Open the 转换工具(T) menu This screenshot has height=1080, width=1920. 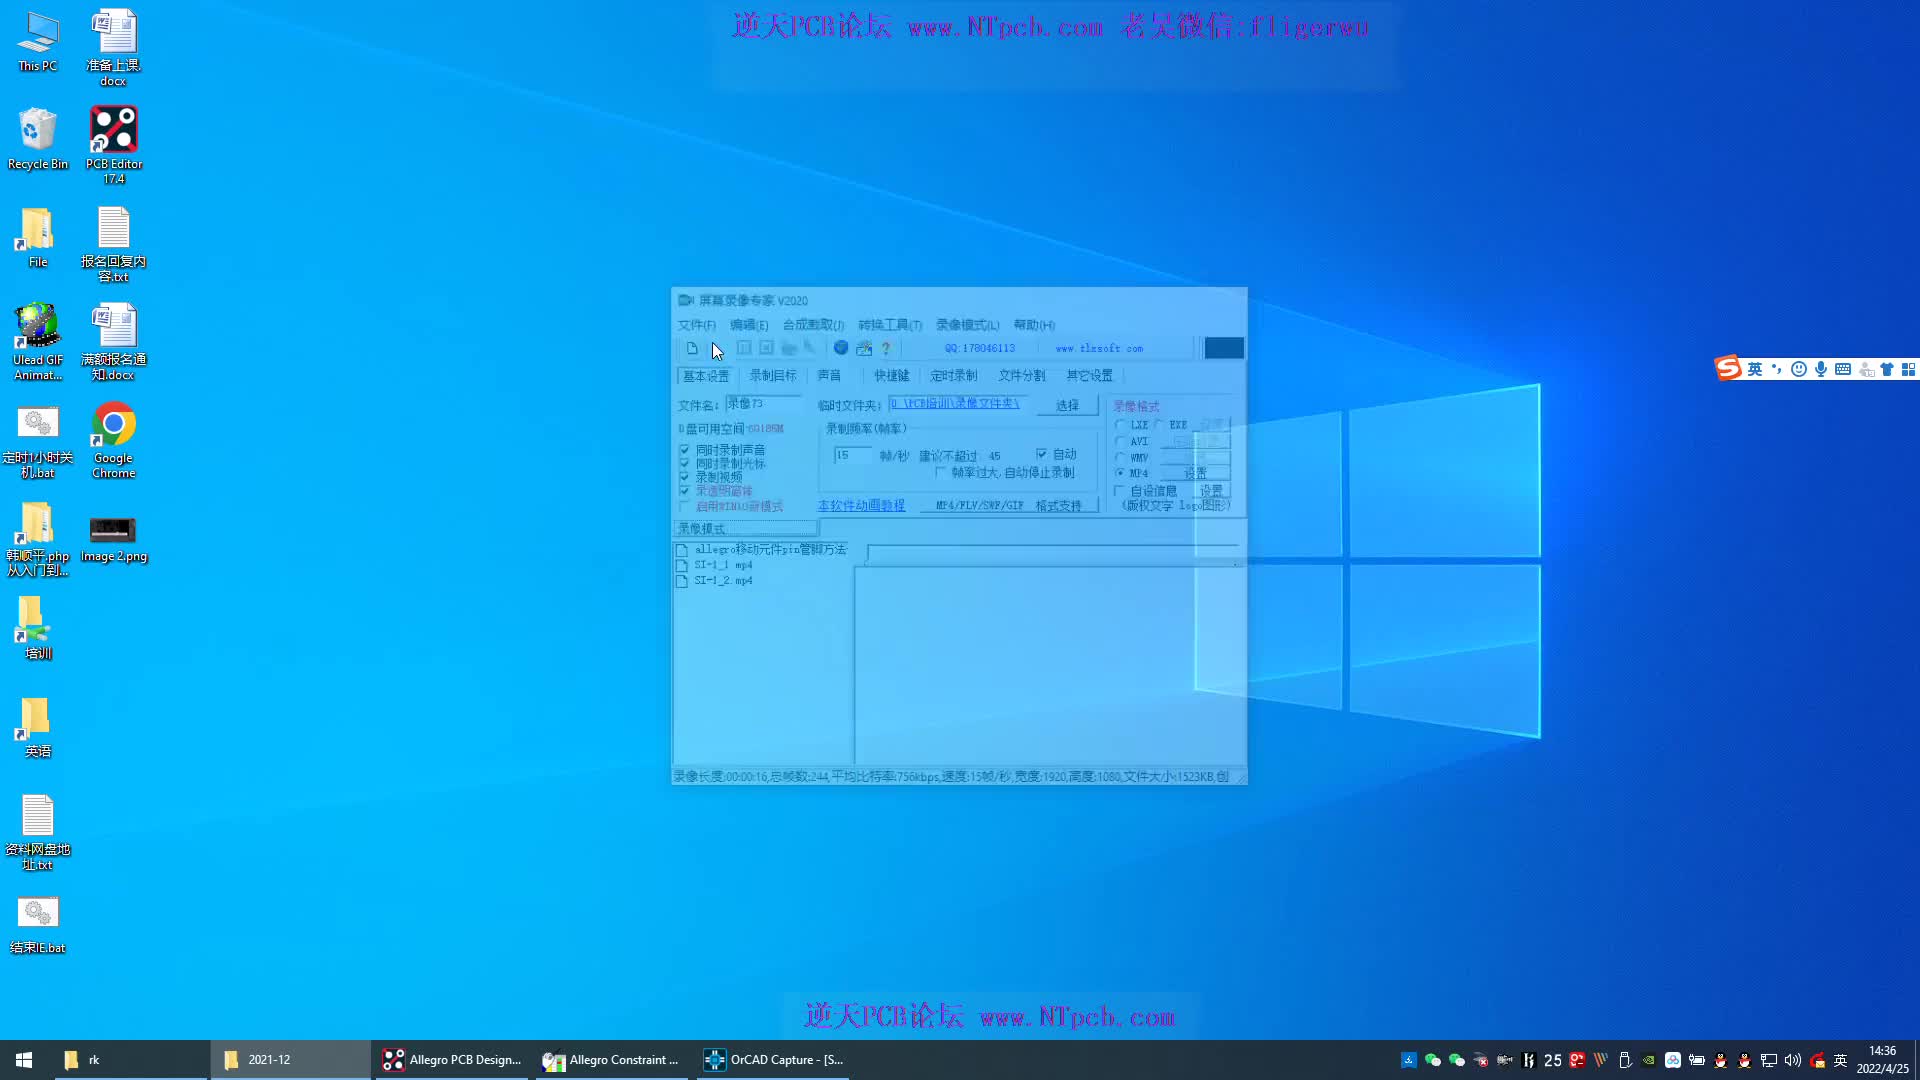tap(890, 325)
